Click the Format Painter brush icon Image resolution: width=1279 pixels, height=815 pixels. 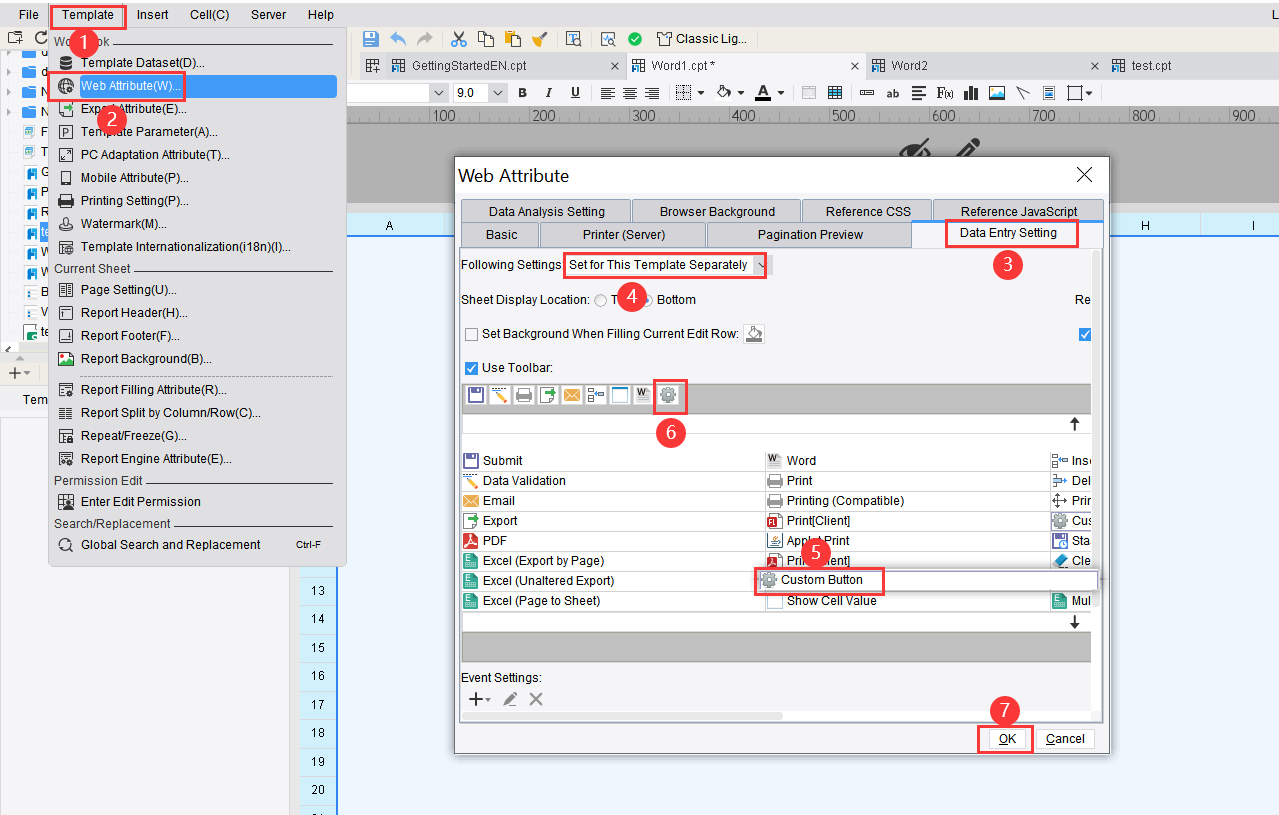[541, 38]
